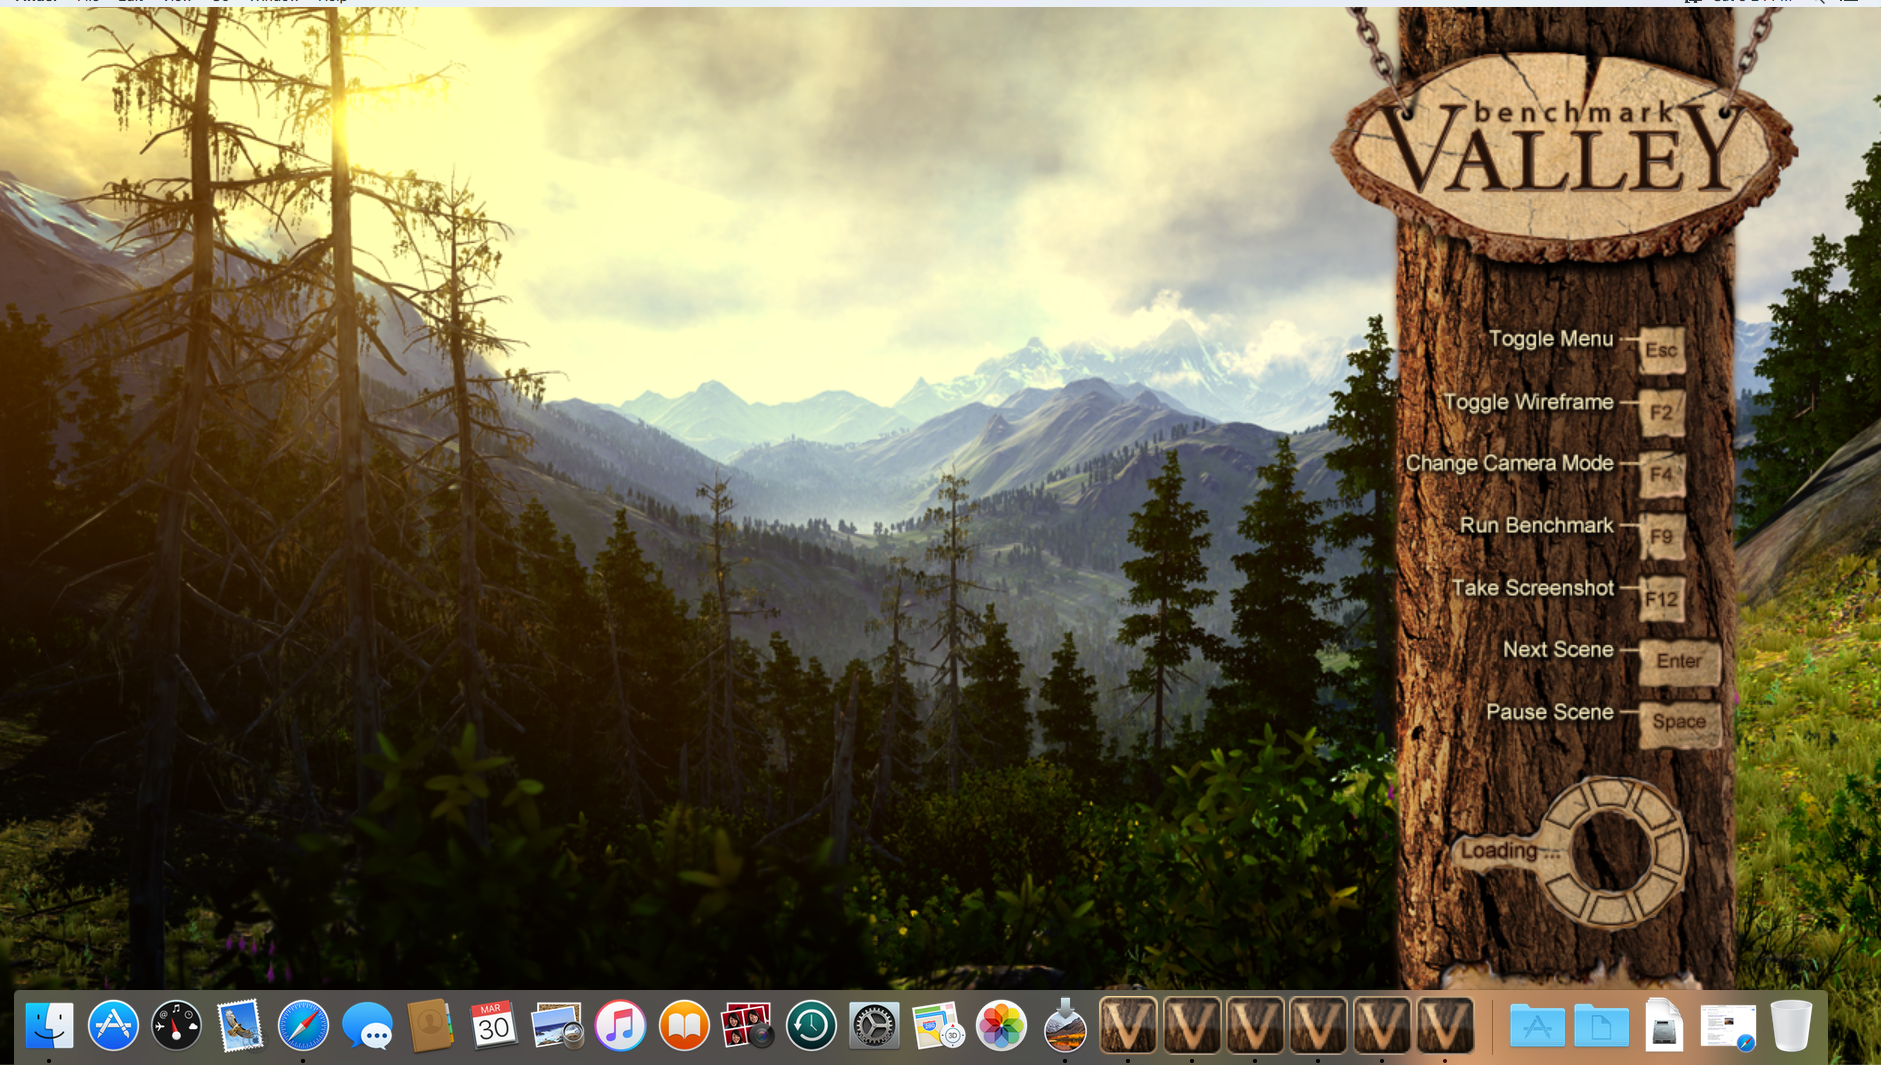This screenshot has width=1881, height=1065.
Task: Launch the Maps app from the dock
Action: [938, 1025]
